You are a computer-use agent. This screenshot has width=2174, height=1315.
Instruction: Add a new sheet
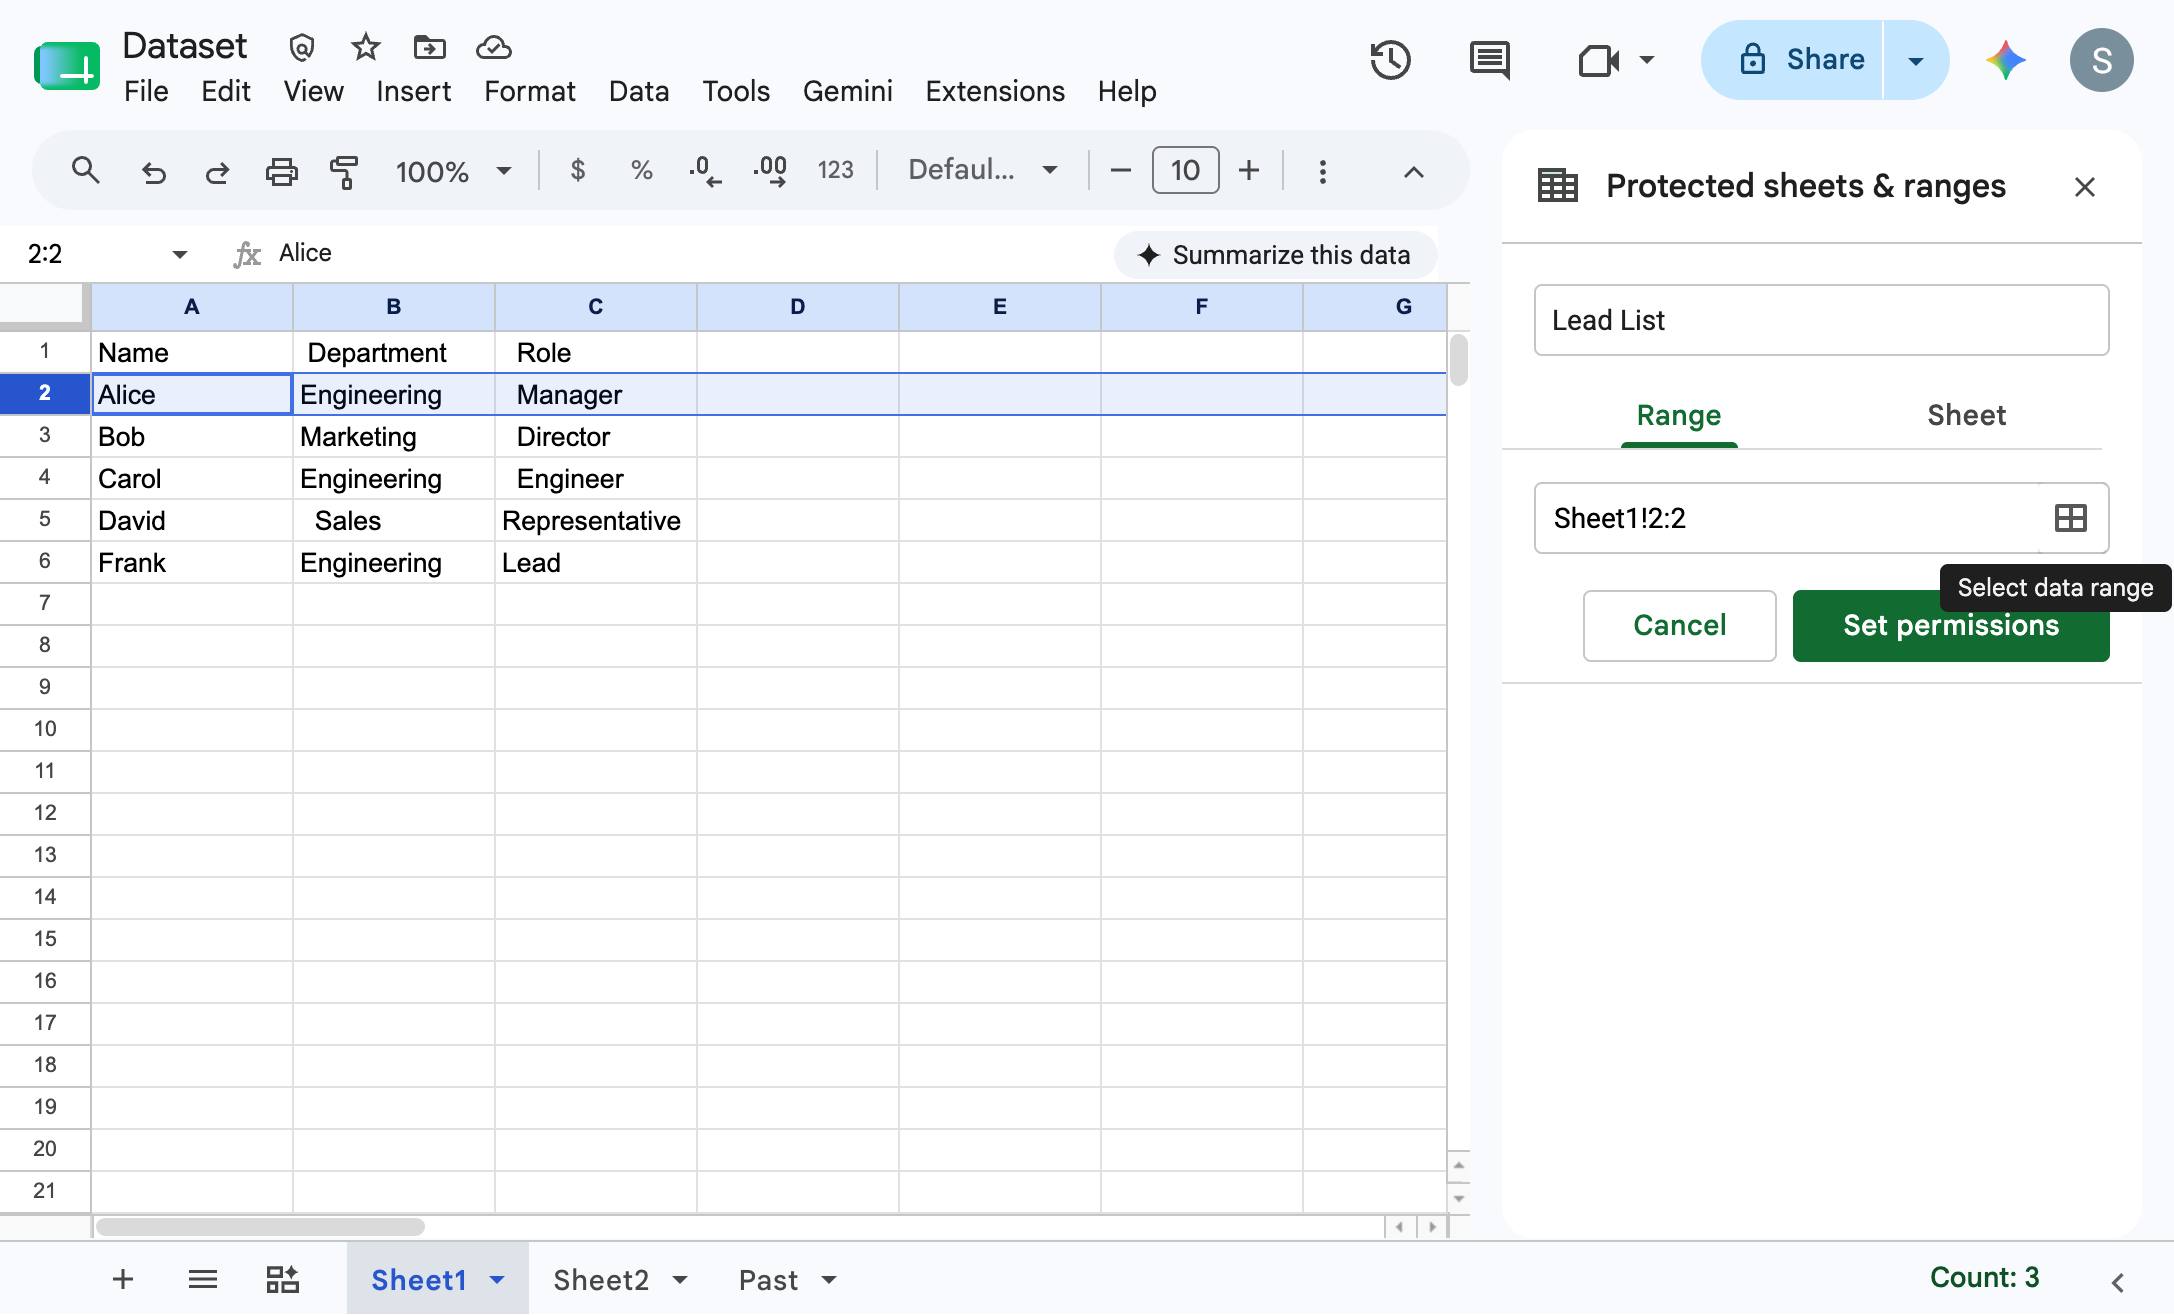(123, 1279)
